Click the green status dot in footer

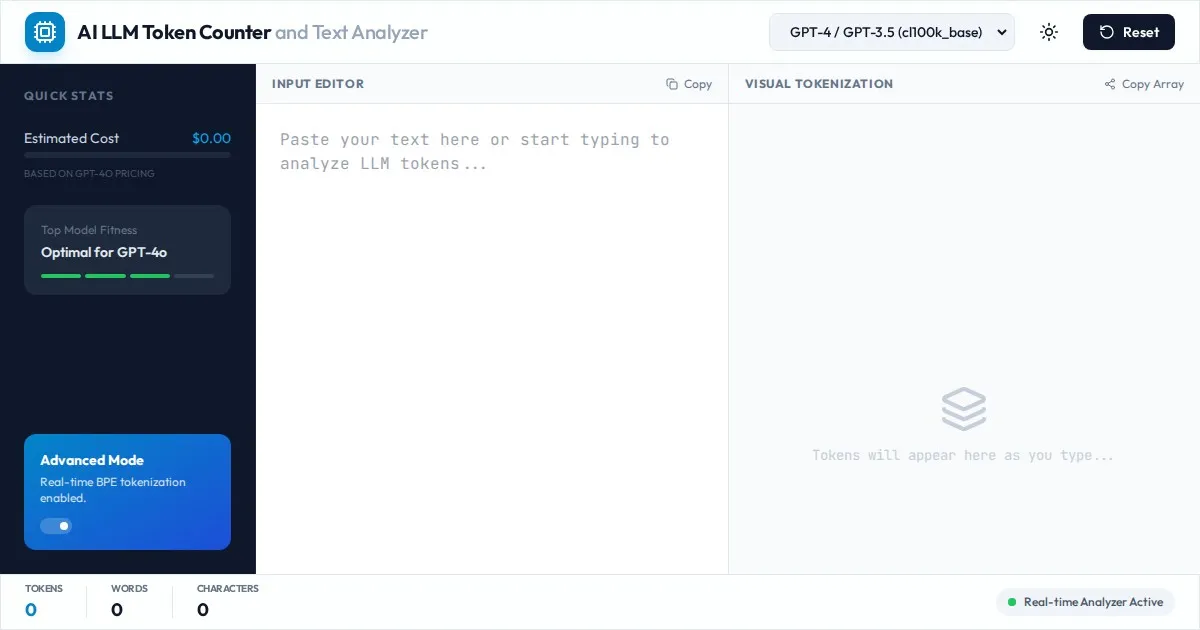pyautogui.click(x=1012, y=602)
